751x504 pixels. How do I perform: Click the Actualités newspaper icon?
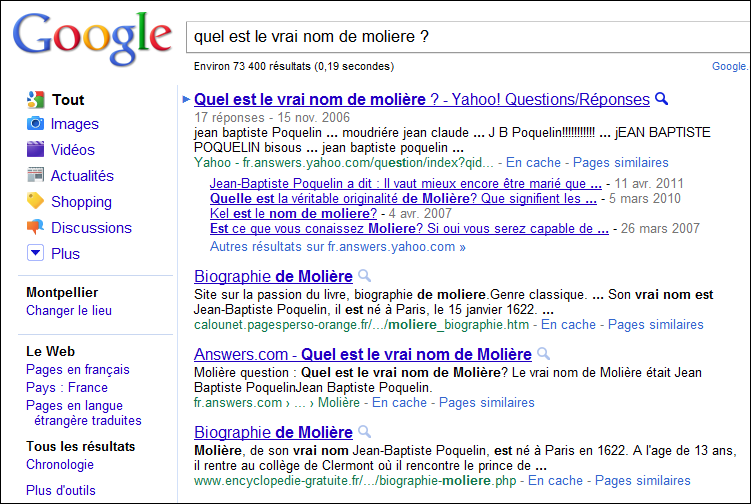(x=35, y=176)
